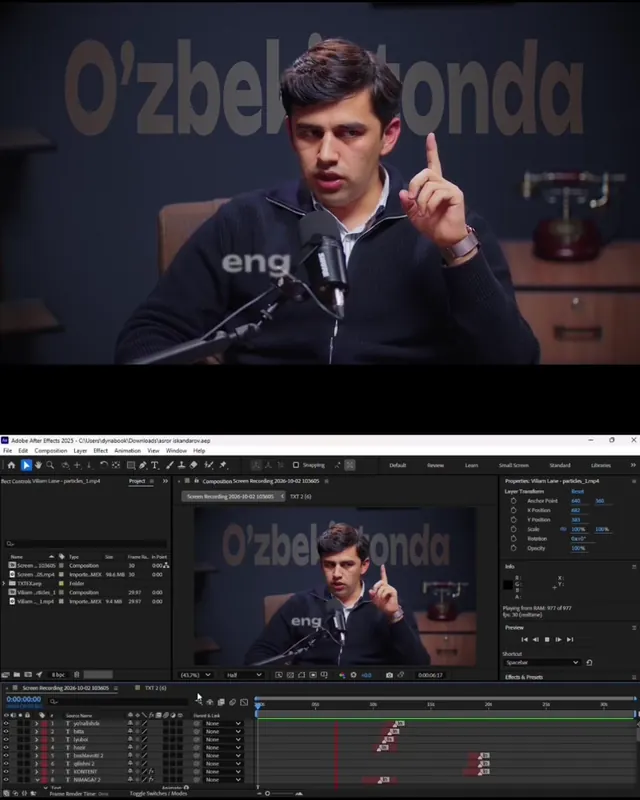Open parent None dropdown for KONTENT layer
Image resolution: width=640 pixels, height=800 pixels.
(x=223, y=771)
